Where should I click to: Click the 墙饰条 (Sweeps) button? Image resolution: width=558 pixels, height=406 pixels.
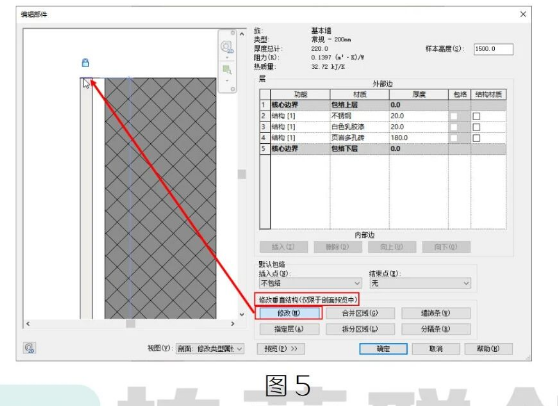[436, 313]
